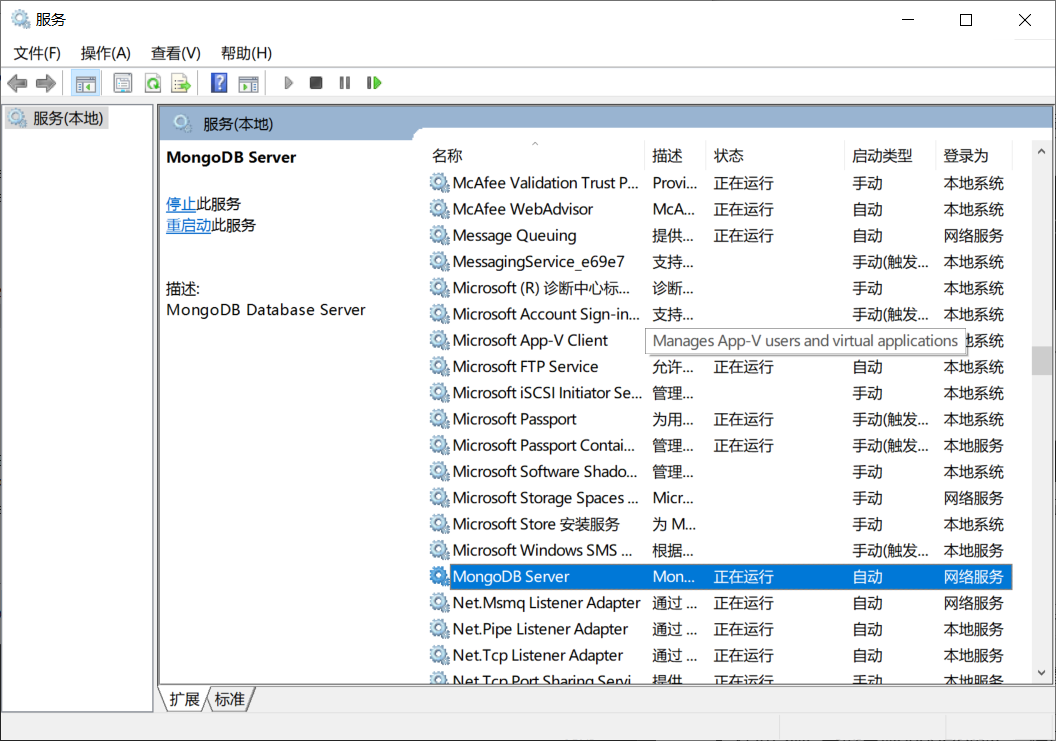Select 服务(本地) in the left tree
The image size is (1056, 741).
67,118
